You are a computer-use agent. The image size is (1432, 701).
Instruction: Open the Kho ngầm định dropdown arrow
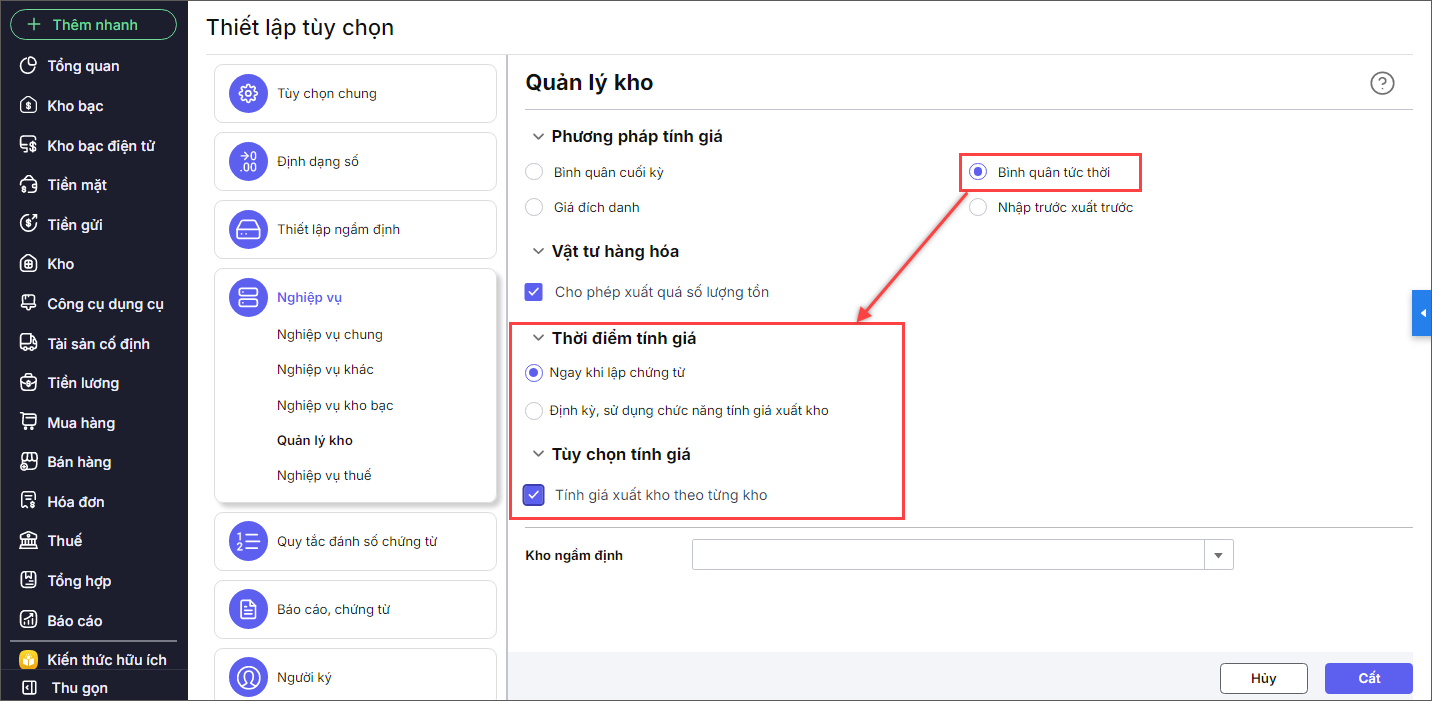pyautogui.click(x=1219, y=555)
